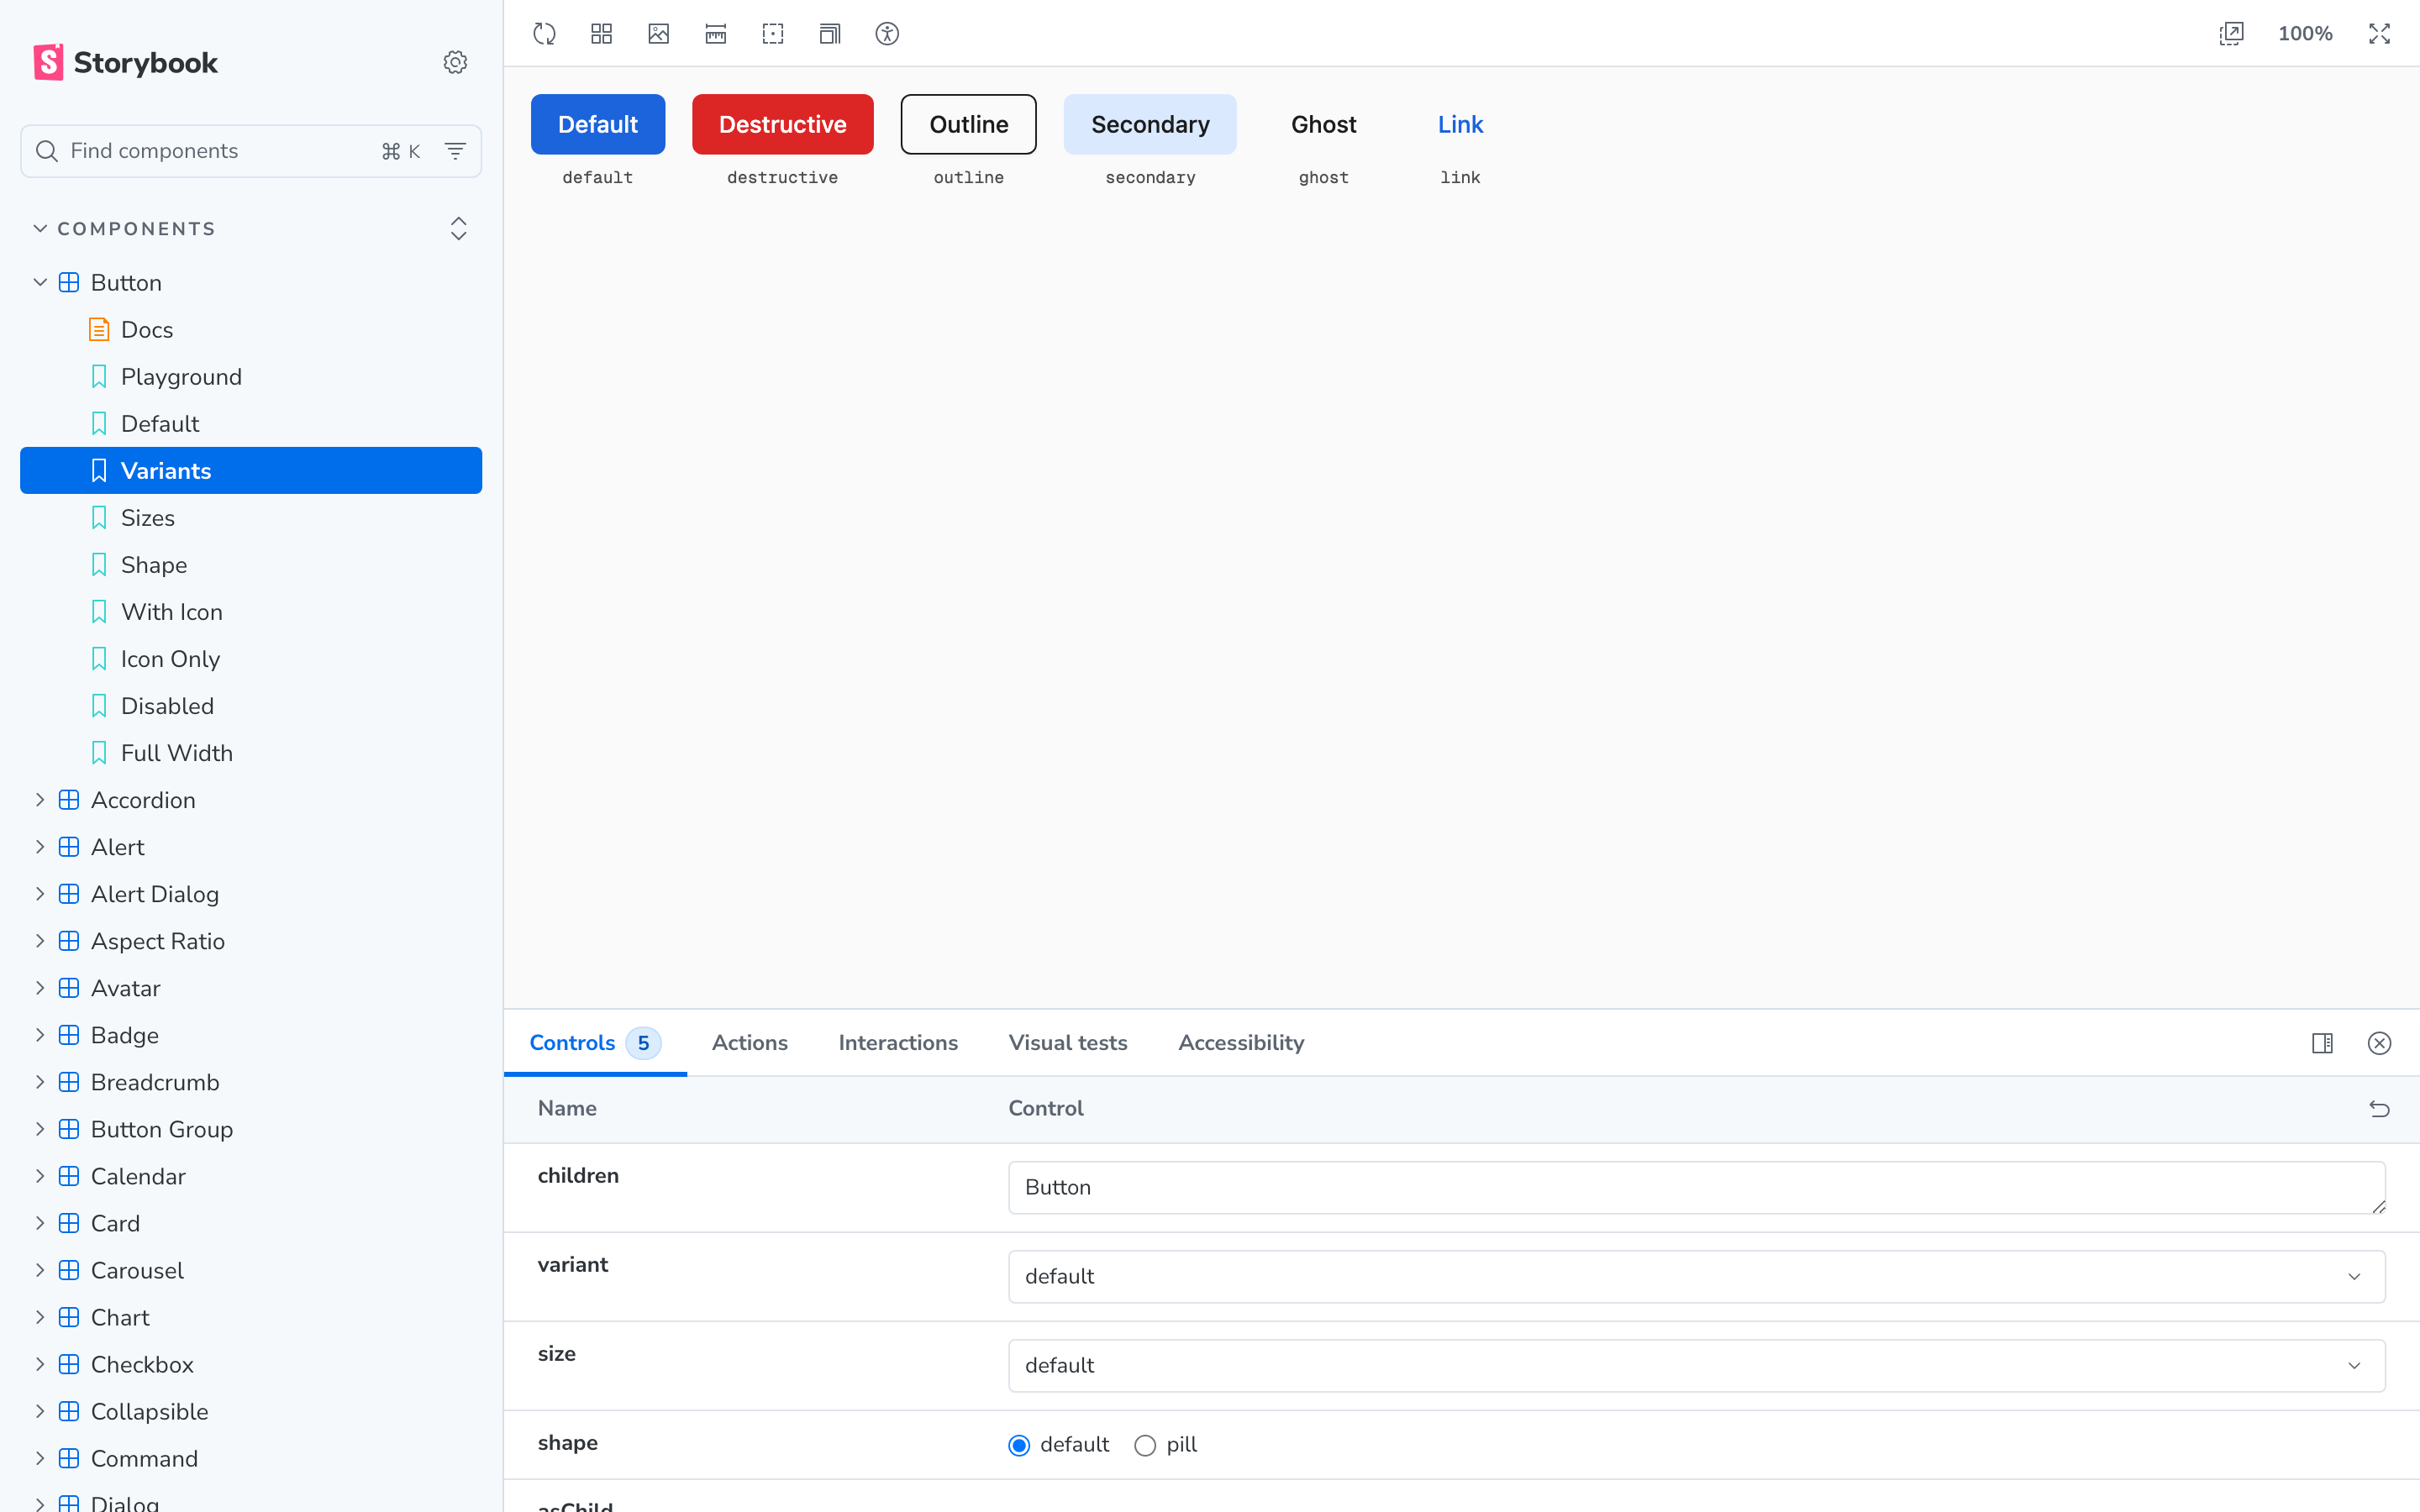Open the Accessibility tab
The width and height of the screenshot is (2420, 1512).
[x=1241, y=1043]
